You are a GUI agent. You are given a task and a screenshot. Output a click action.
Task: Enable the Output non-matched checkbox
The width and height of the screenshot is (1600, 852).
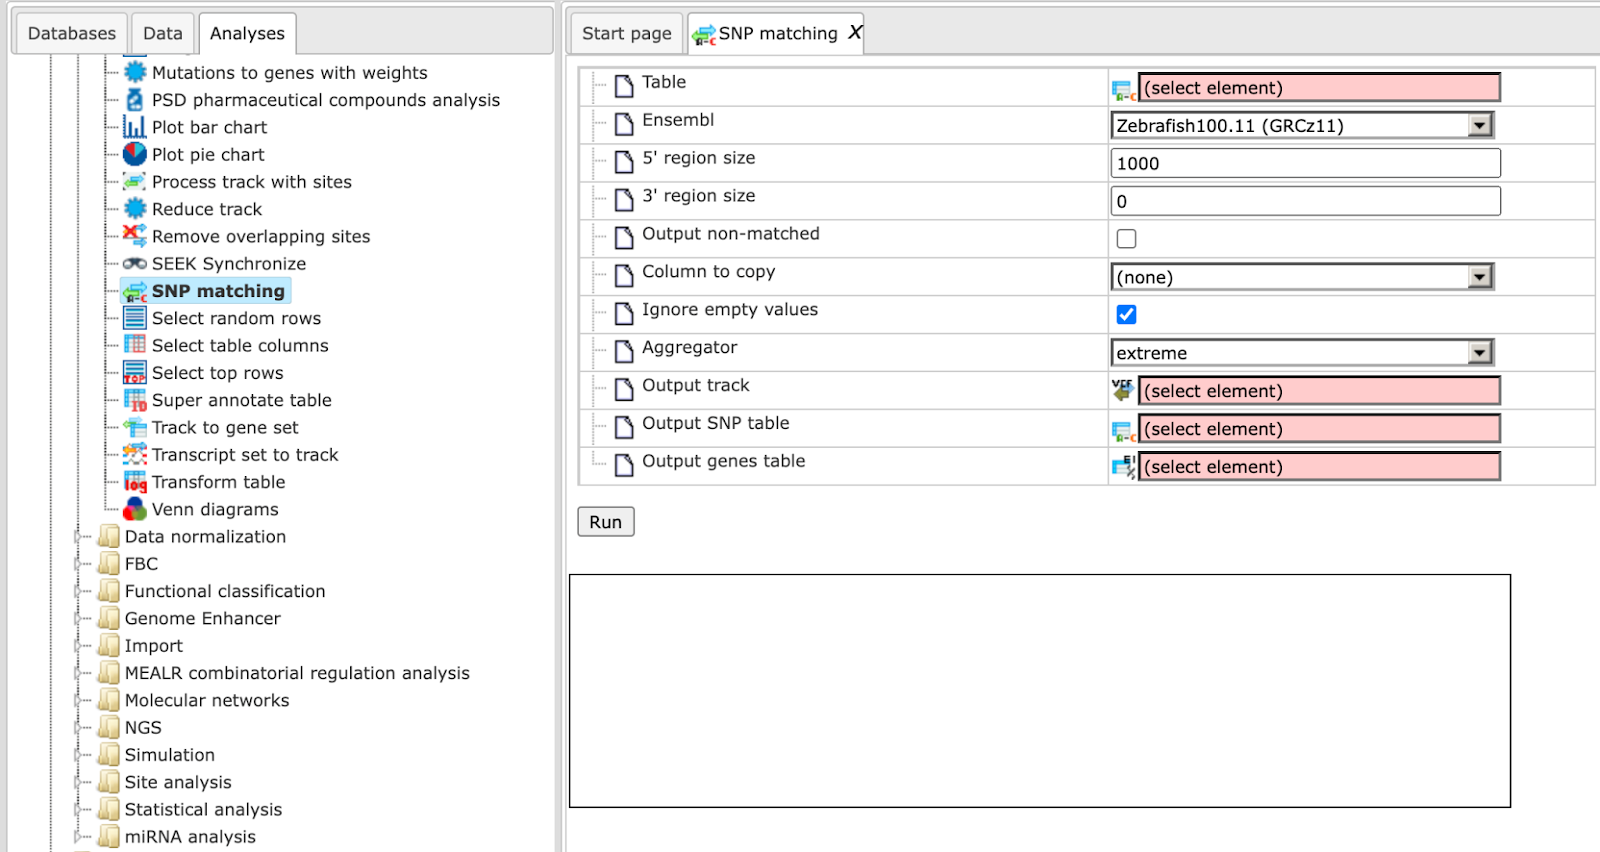coord(1126,239)
